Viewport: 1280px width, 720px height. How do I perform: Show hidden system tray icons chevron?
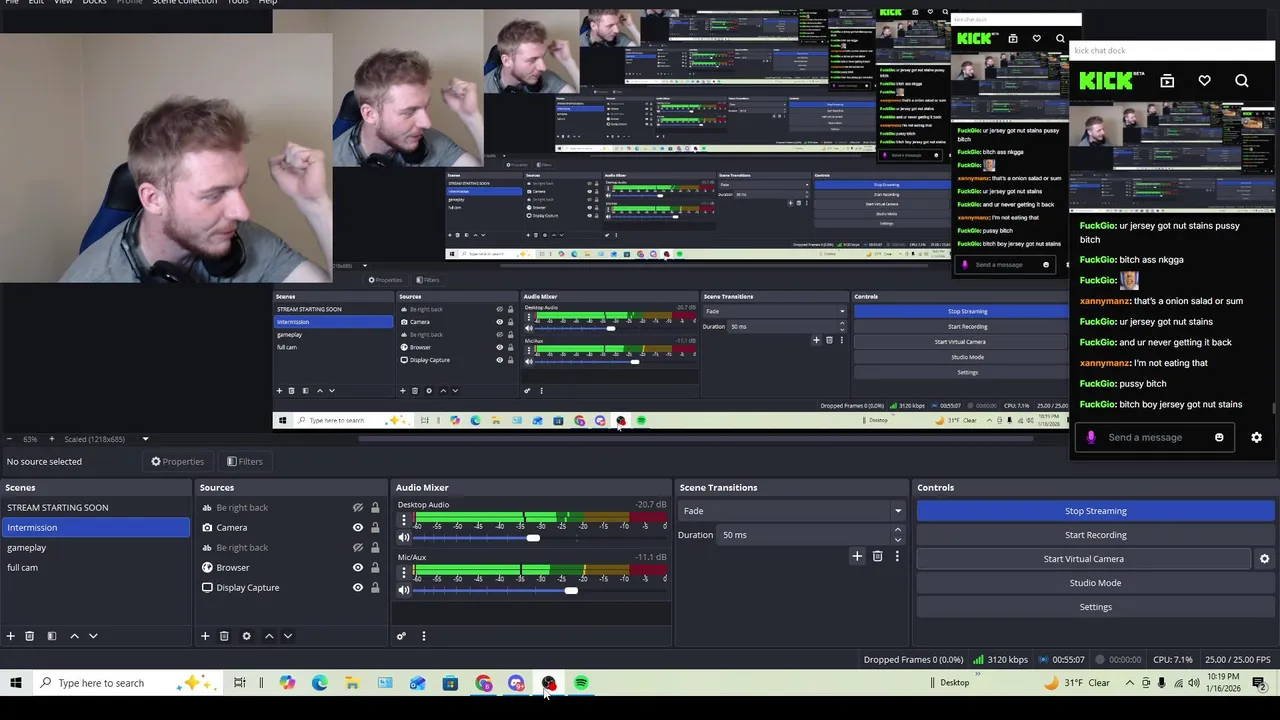pyautogui.click(x=1130, y=683)
